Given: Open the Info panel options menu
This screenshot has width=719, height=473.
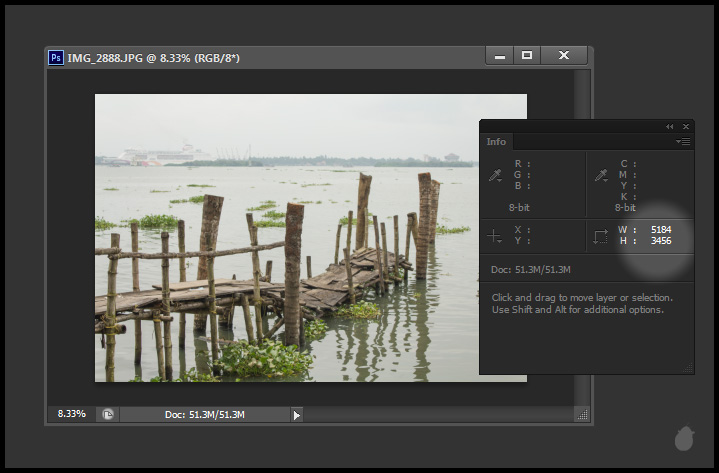Looking at the screenshot, I should coord(684,142).
